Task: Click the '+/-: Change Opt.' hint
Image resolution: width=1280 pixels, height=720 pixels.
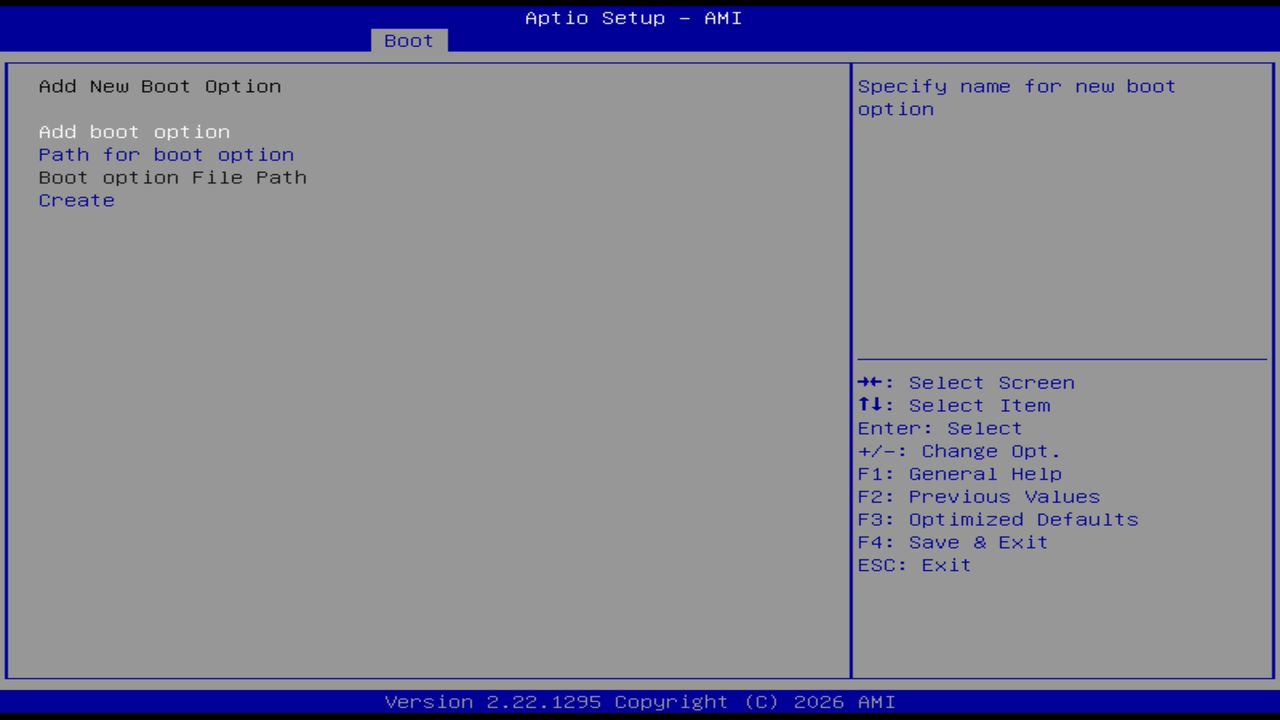Action: pyautogui.click(x=959, y=452)
